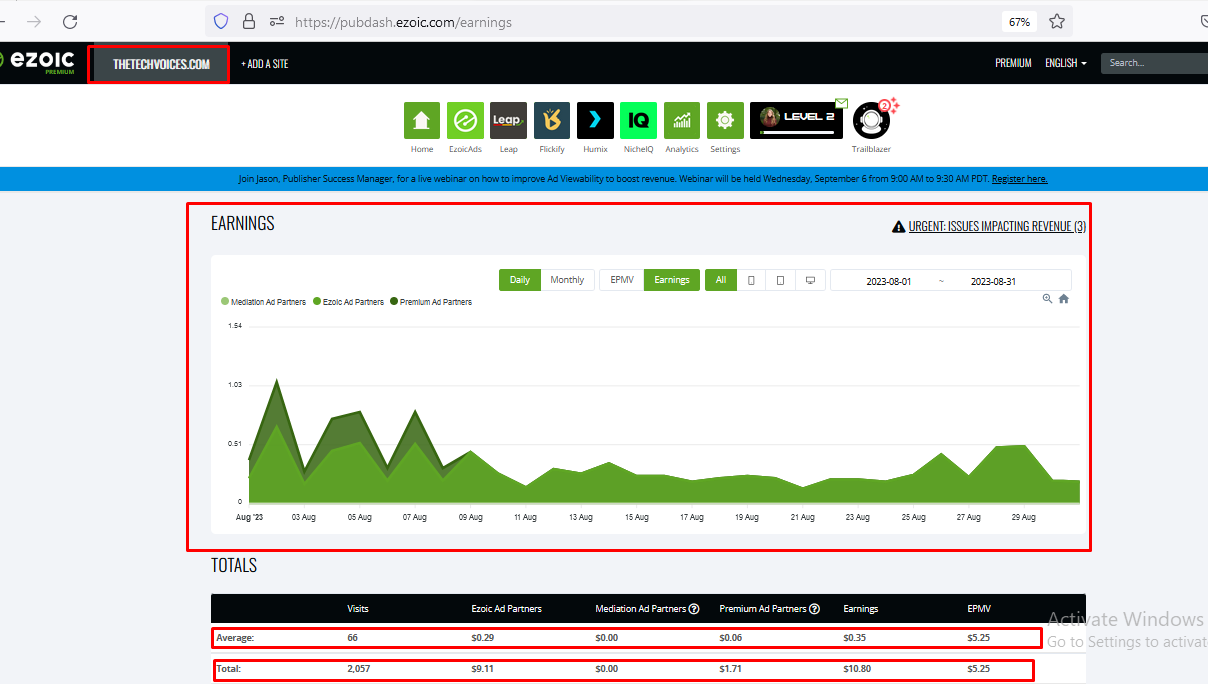The image size is (1208, 684).
Task: Click the $0.29 average value
Action: pyautogui.click(x=482, y=637)
